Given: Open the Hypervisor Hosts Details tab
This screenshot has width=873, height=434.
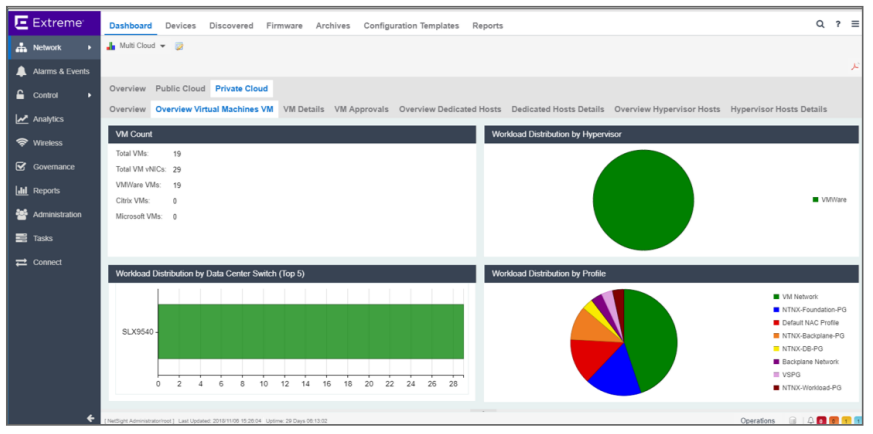Looking at the screenshot, I should pos(778,109).
